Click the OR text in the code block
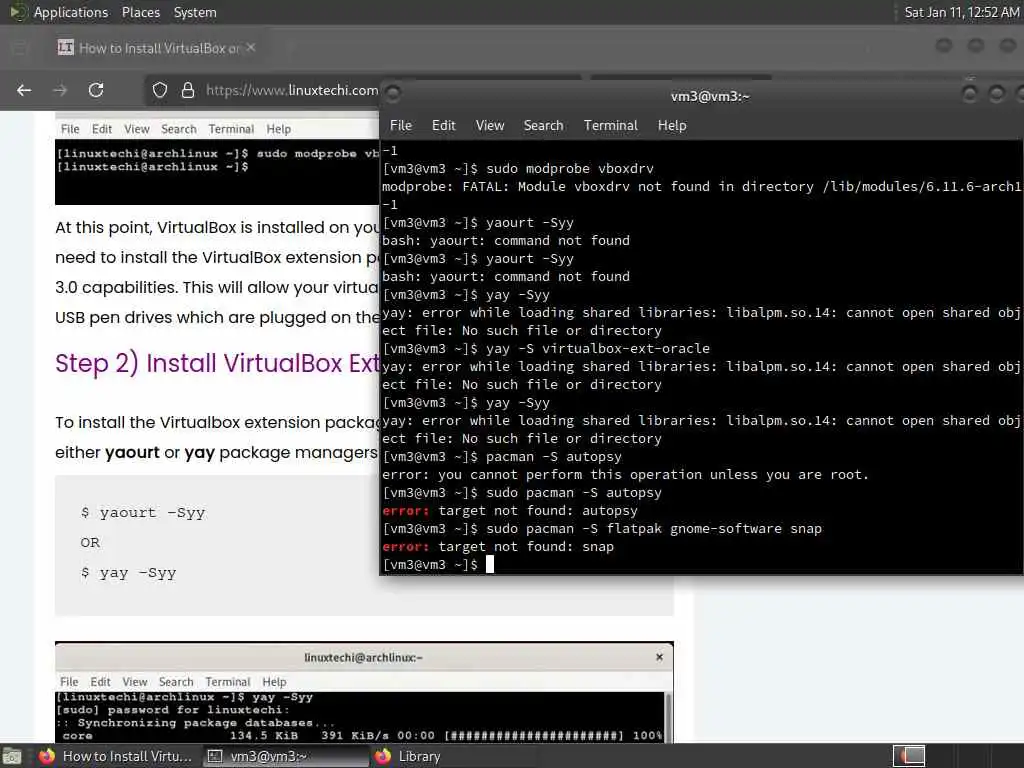This screenshot has height=768, width=1024. (90, 543)
